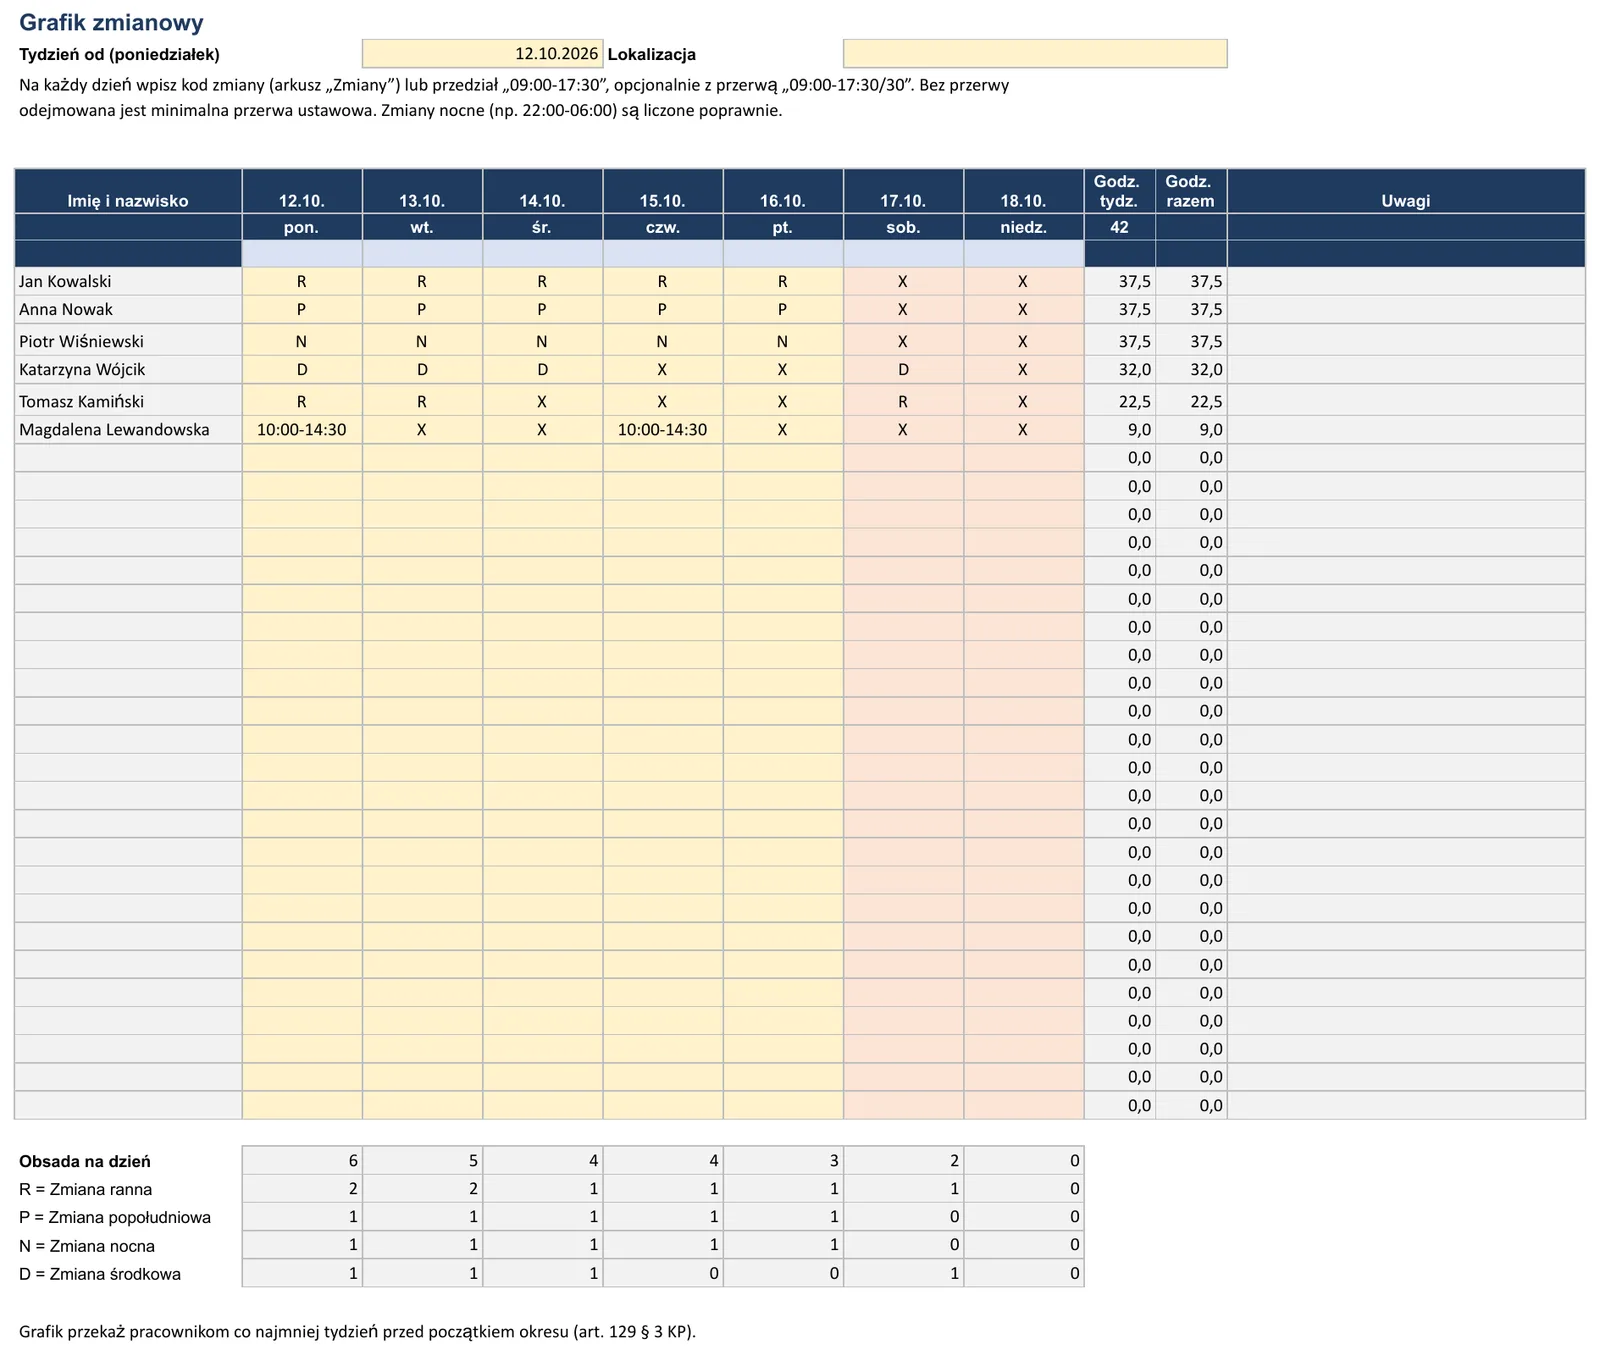Click the Godz. razem column header

pos(1191,192)
